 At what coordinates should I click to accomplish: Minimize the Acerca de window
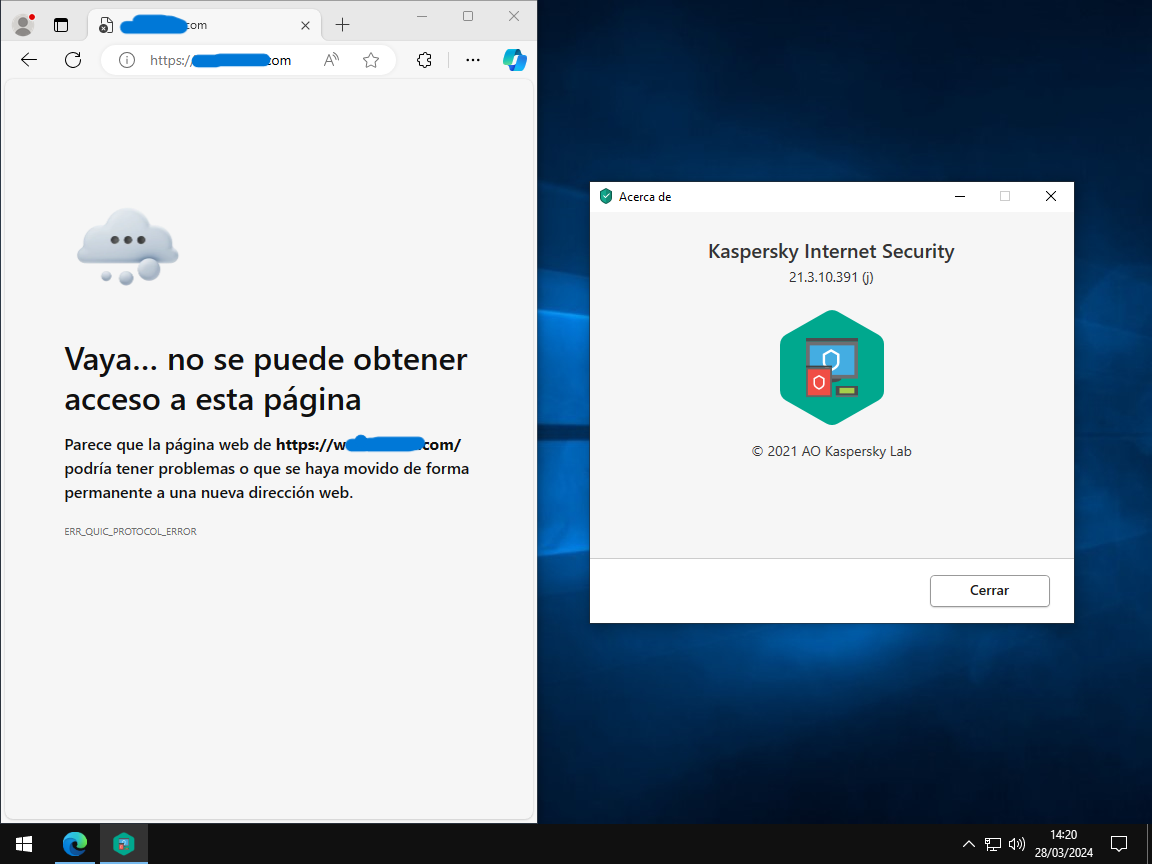[x=960, y=196]
